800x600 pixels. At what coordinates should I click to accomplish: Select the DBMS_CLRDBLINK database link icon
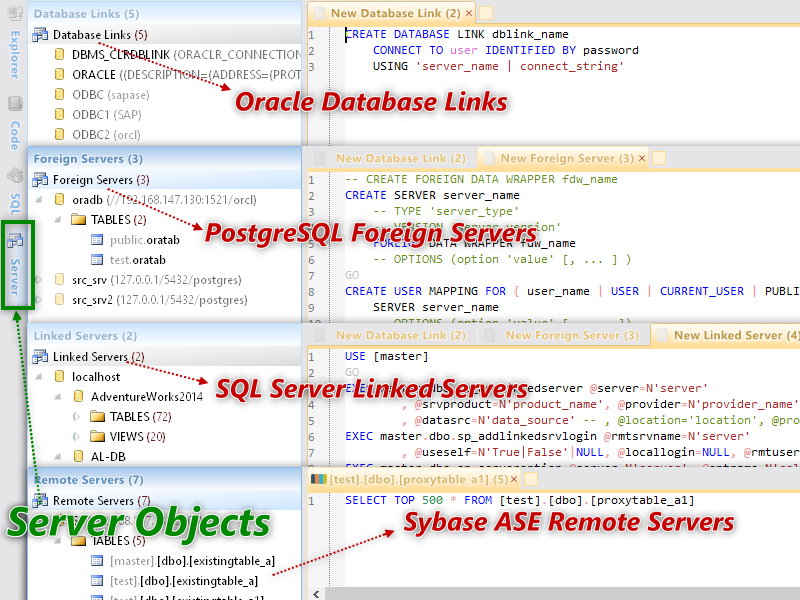coord(60,54)
